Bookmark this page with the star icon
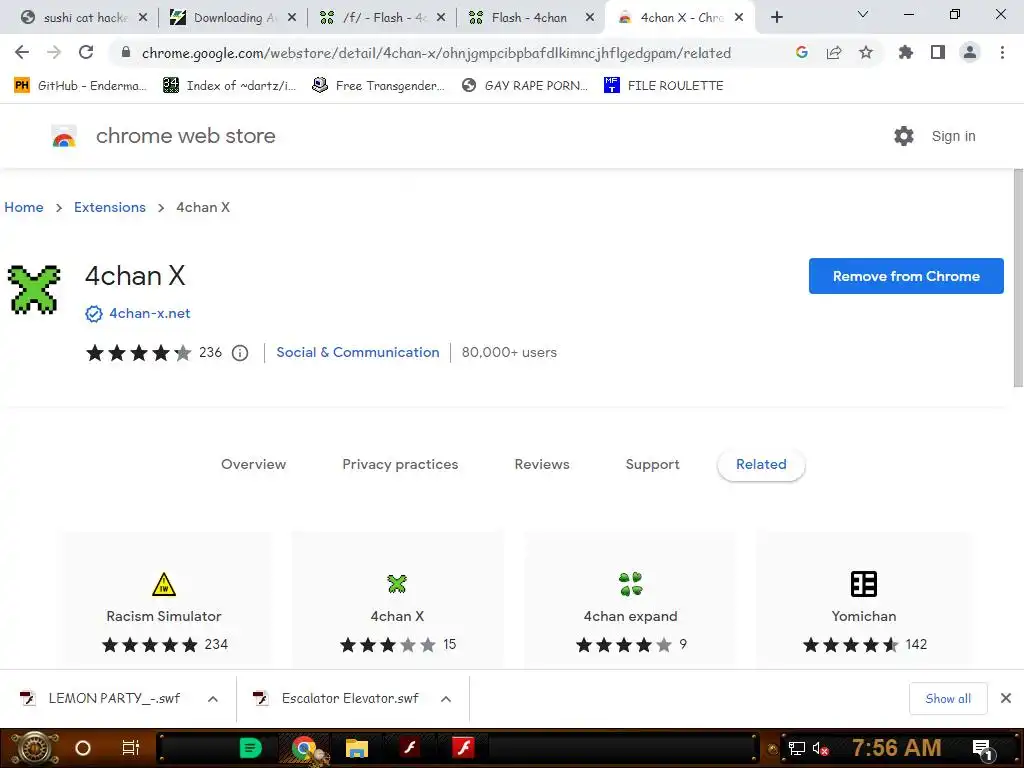 pos(865,52)
